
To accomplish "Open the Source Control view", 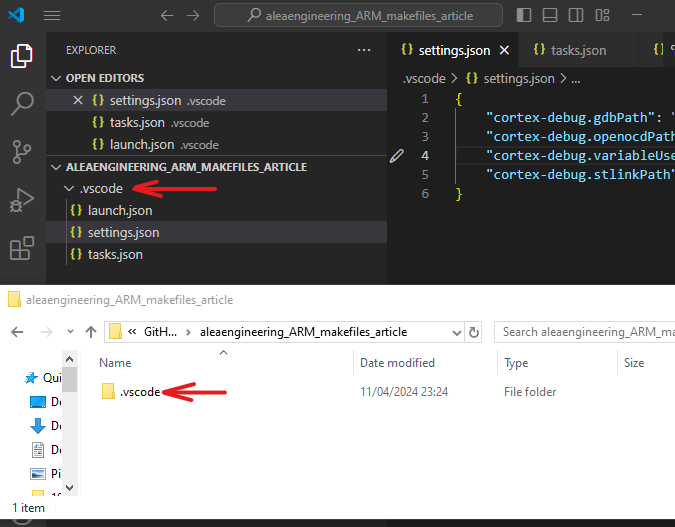I will (21, 151).
